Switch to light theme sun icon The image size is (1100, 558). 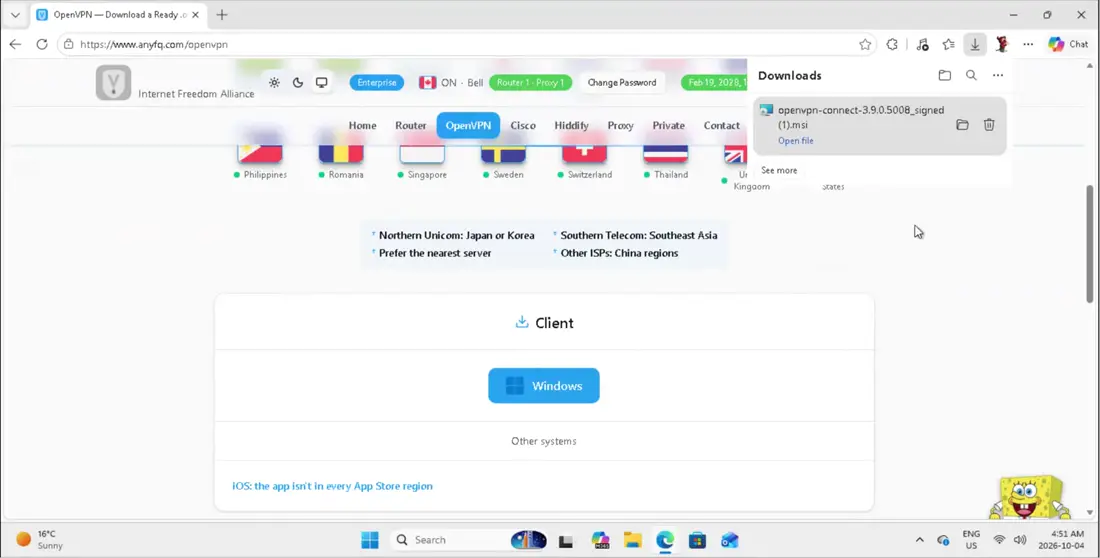coord(274,83)
